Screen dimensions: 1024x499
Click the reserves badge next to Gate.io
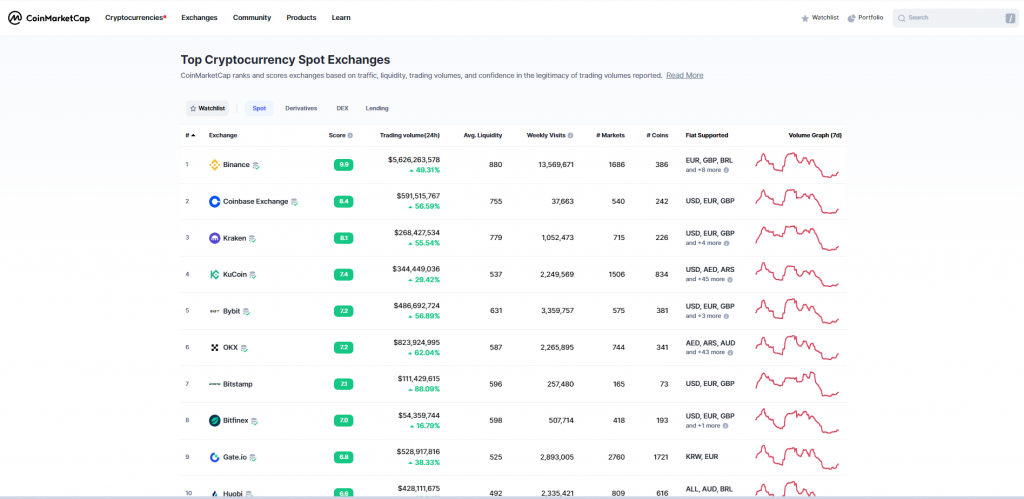[x=252, y=458]
